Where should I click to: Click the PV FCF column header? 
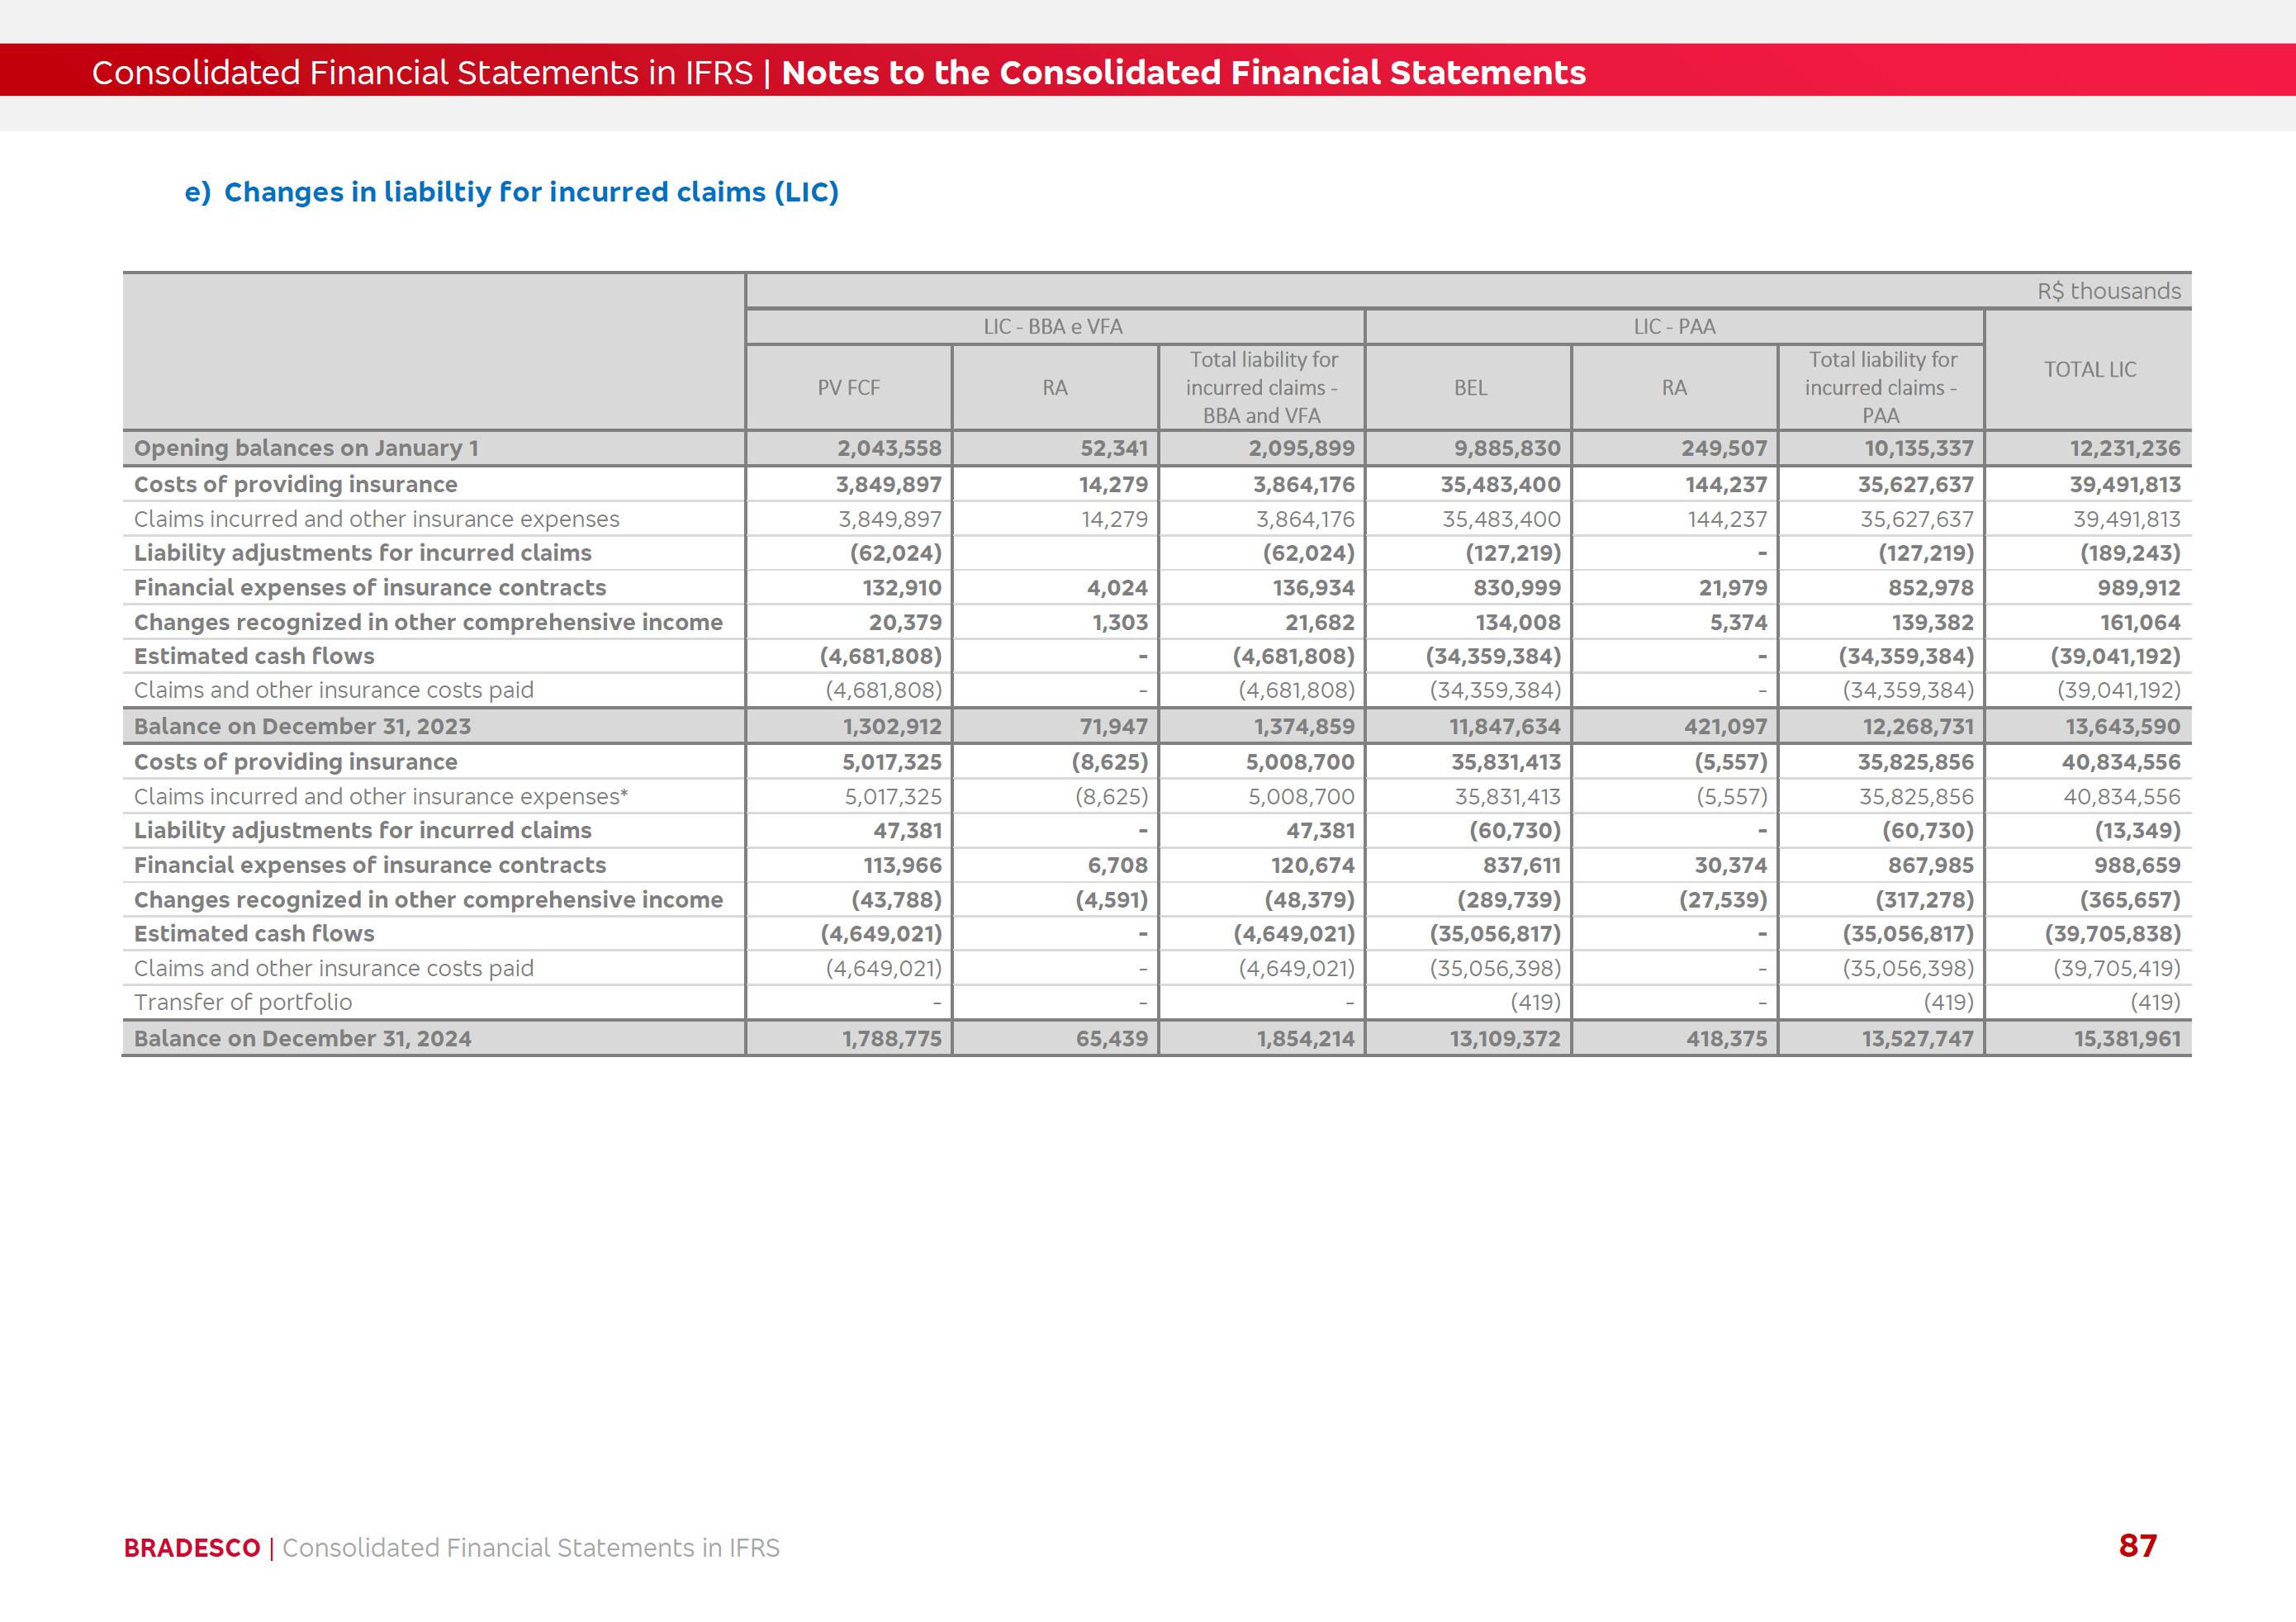(x=848, y=388)
